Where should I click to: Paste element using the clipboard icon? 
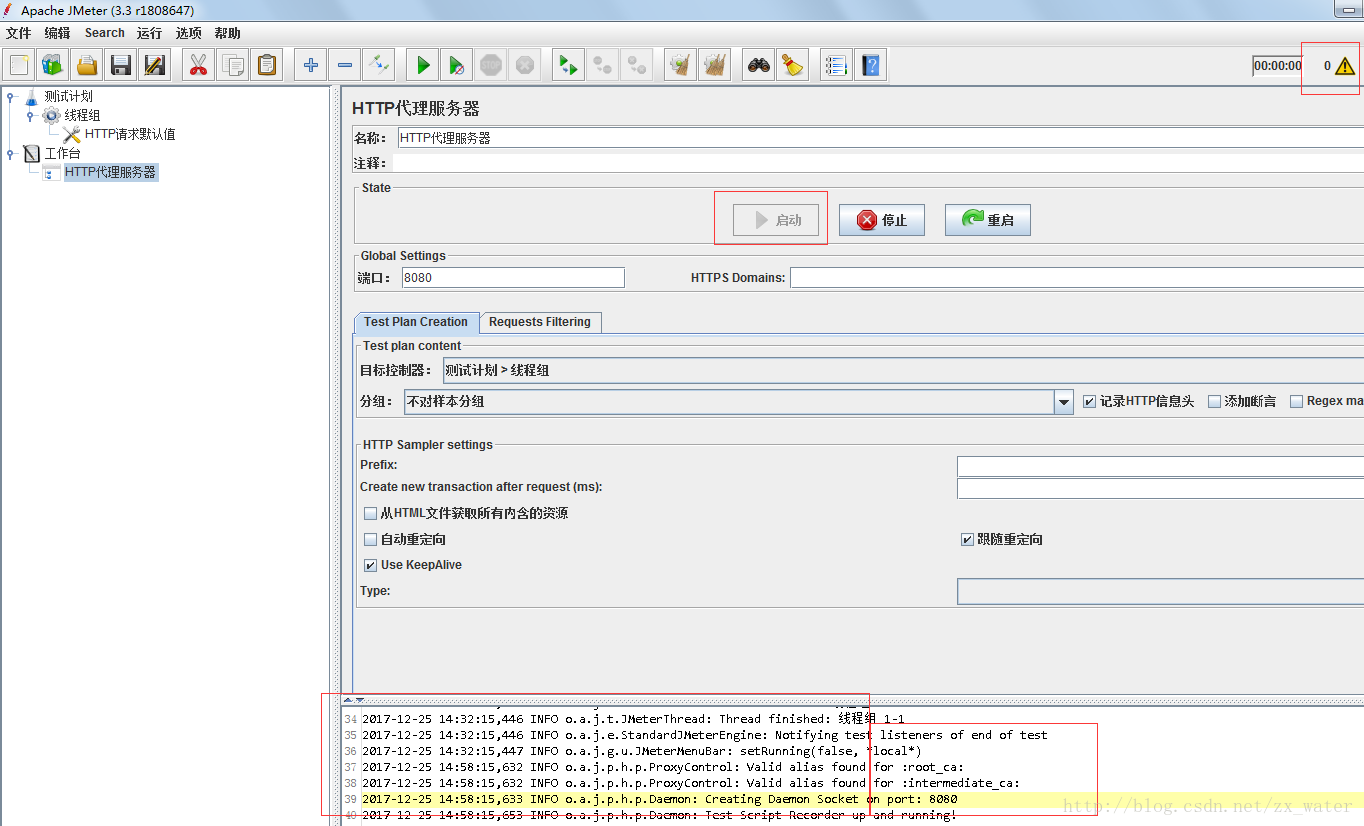[x=267, y=66]
